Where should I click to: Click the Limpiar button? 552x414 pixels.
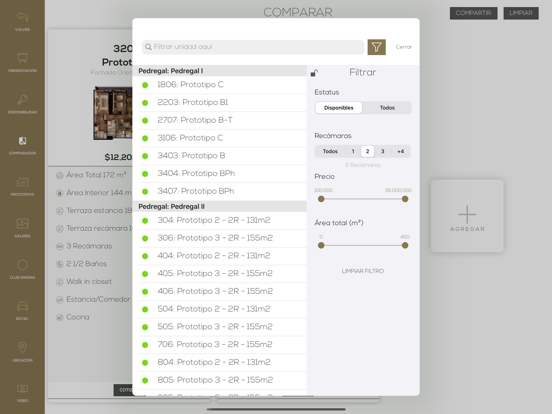point(521,13)
